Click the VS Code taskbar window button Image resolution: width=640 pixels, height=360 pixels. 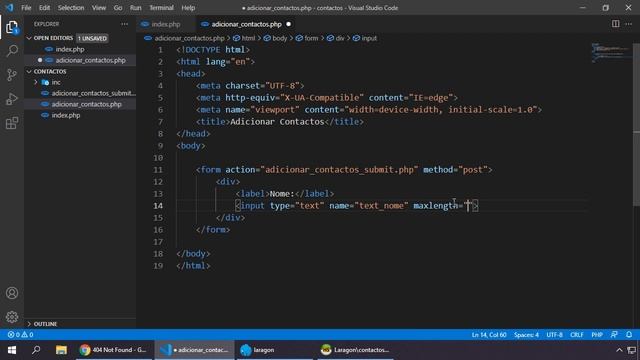194,350
